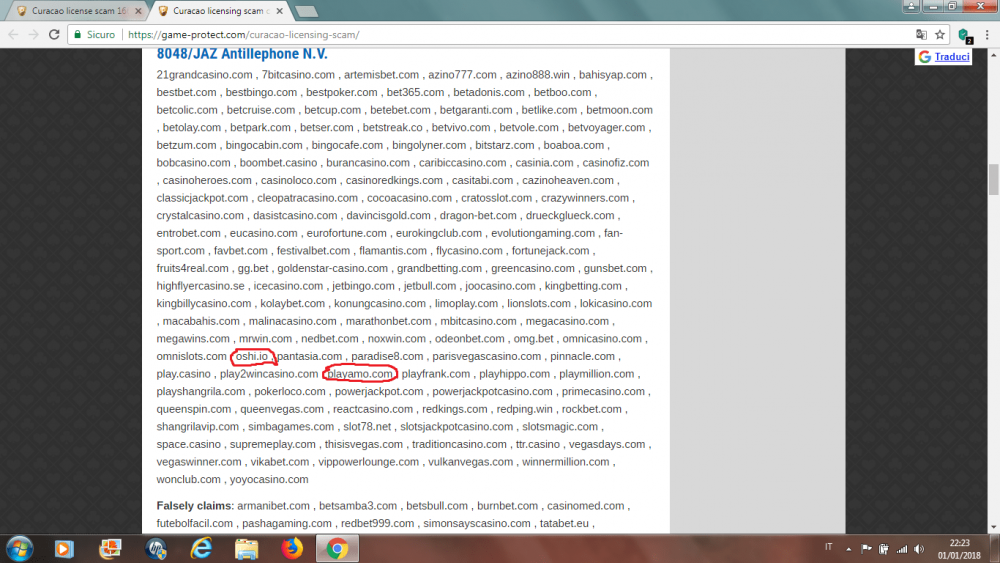
Task: Open the HP support assistant taskbar icon
Action: [156, 548]
